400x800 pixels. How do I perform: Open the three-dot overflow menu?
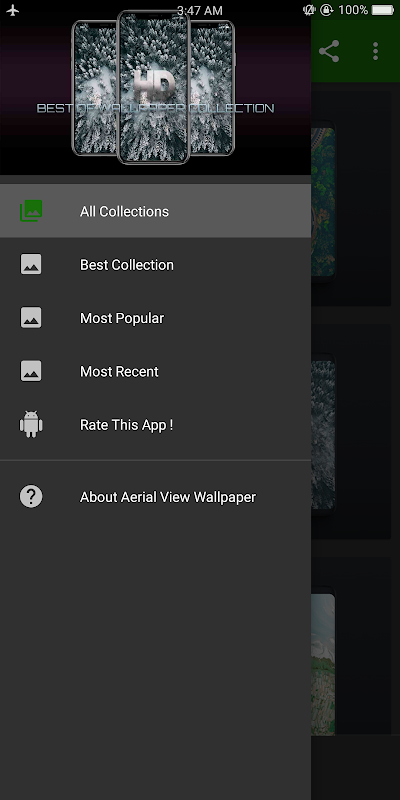[376, 51]
